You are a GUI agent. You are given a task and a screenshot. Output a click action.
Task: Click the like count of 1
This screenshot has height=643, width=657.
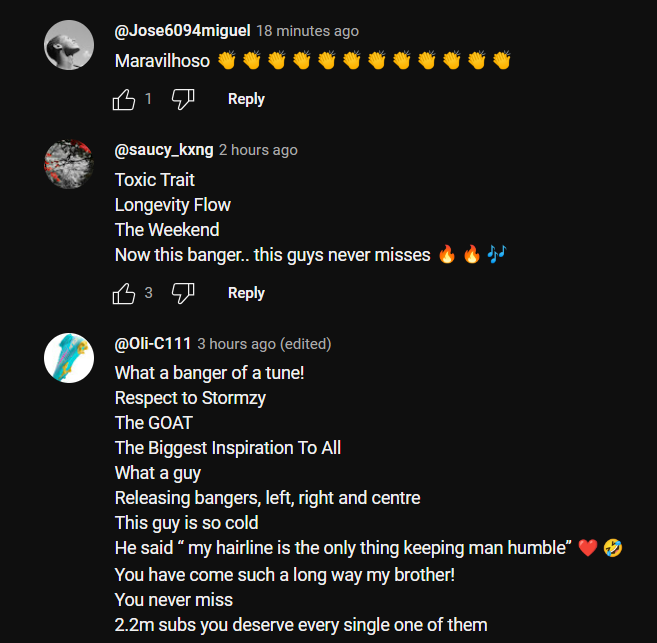(x=149, y=99)
